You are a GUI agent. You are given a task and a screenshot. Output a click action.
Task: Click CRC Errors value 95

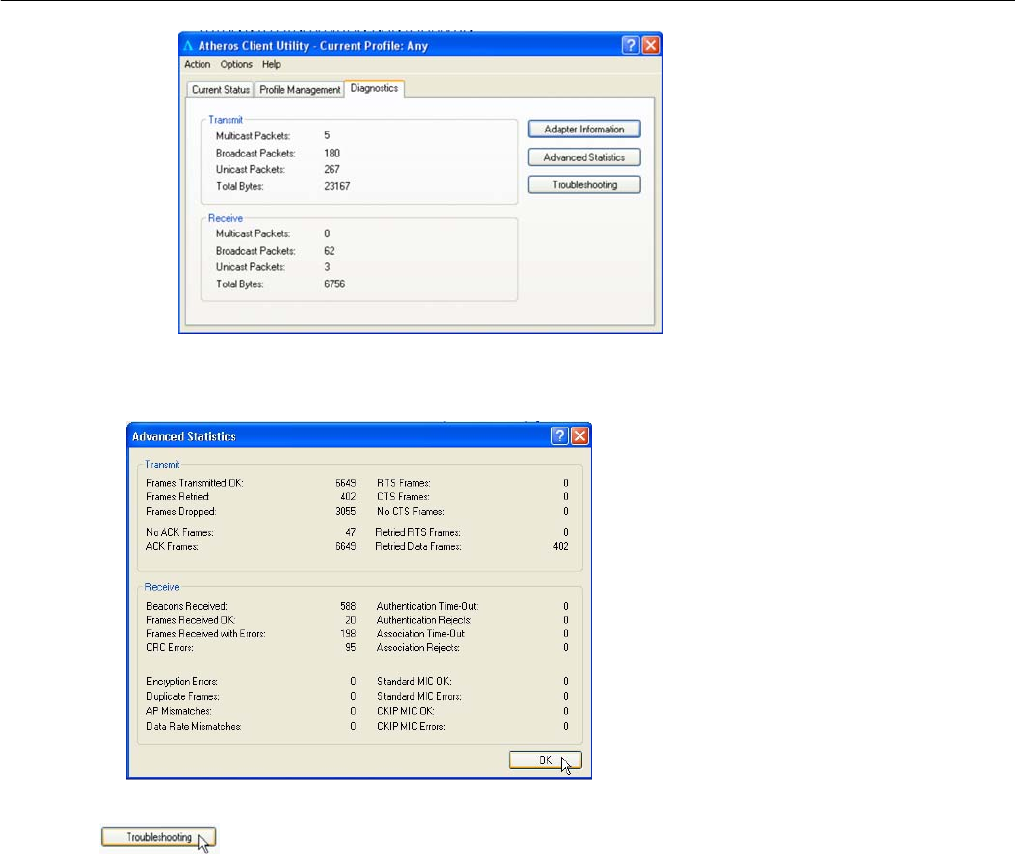click(350, 647)
